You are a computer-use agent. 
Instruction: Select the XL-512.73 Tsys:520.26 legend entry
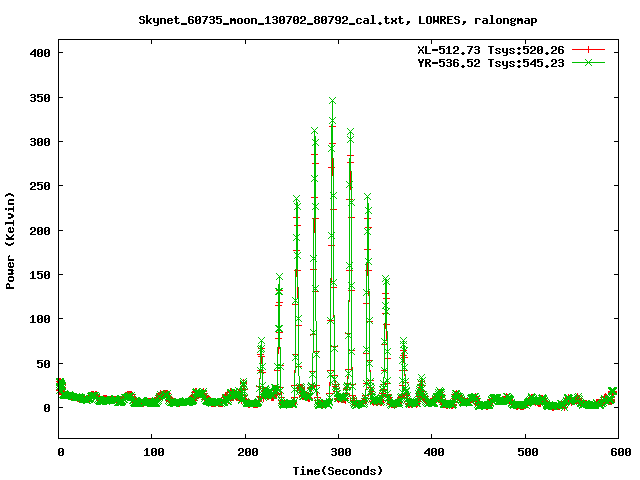(491, 50)
